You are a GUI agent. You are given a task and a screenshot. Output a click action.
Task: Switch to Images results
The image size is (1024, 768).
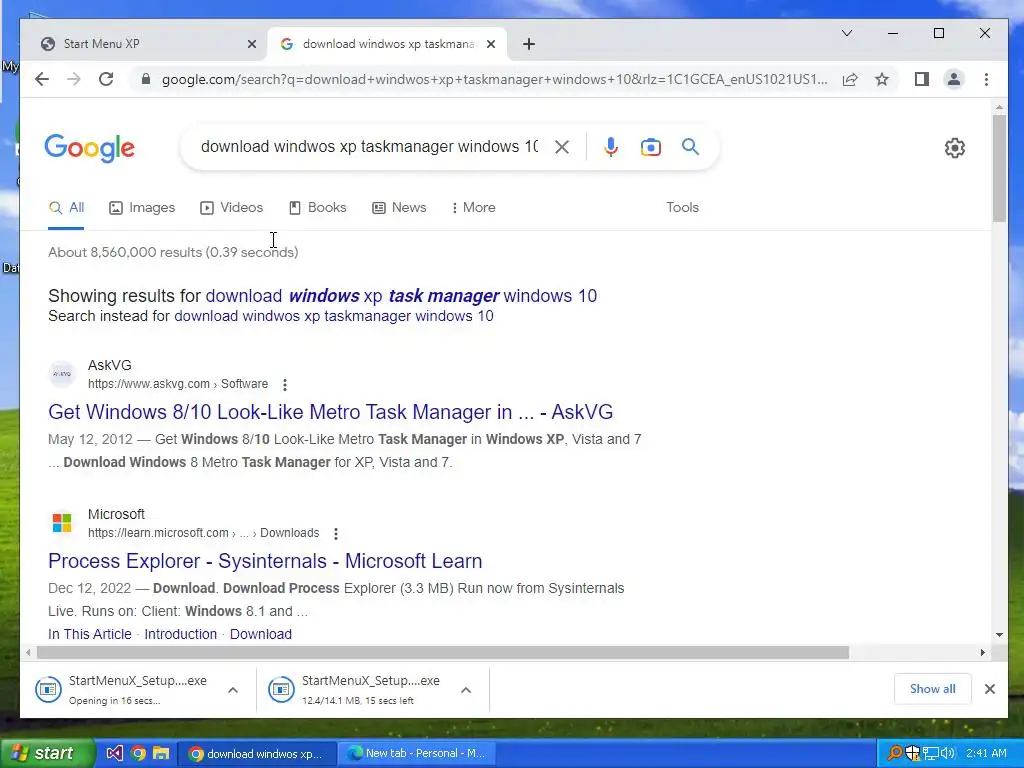pos(142,208)
